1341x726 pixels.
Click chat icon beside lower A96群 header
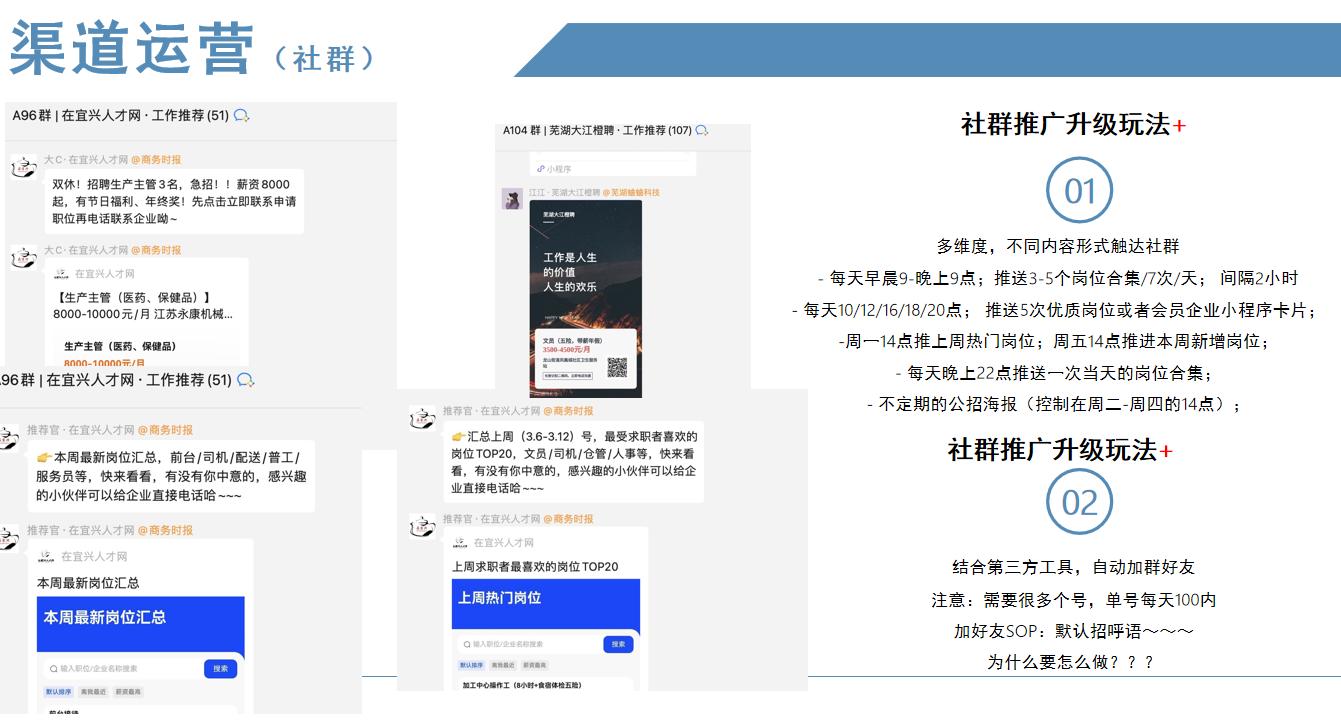coord(245,380)
